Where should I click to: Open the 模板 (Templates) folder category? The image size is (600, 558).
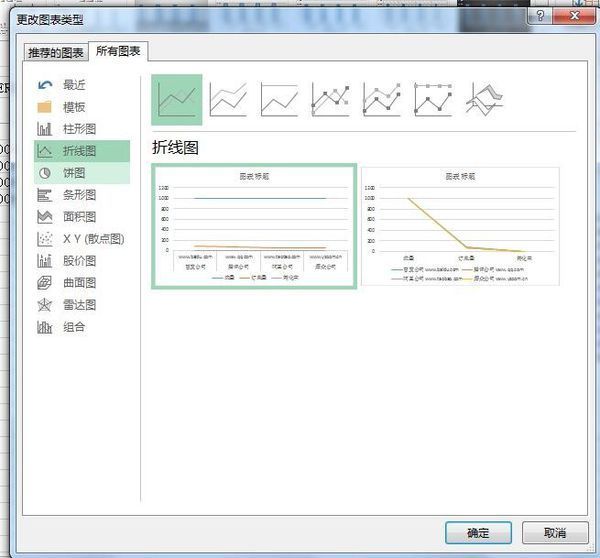[82, 107]
